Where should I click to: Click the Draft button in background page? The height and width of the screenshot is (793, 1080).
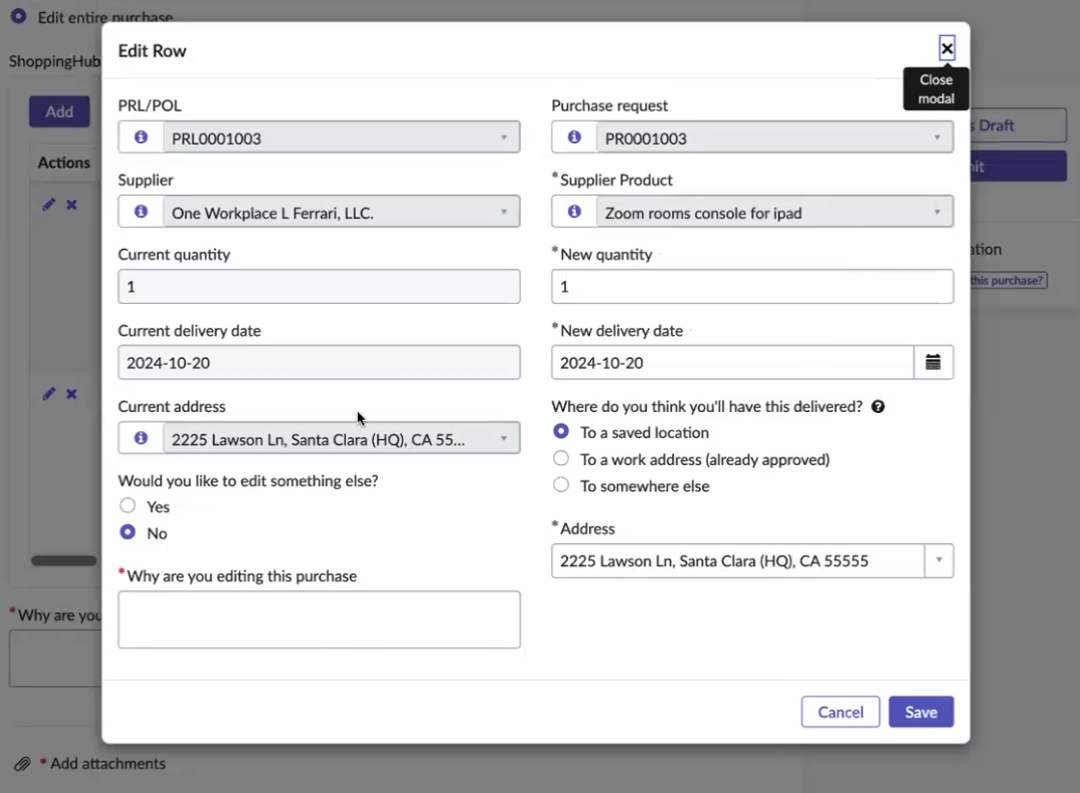[1017, 125]
